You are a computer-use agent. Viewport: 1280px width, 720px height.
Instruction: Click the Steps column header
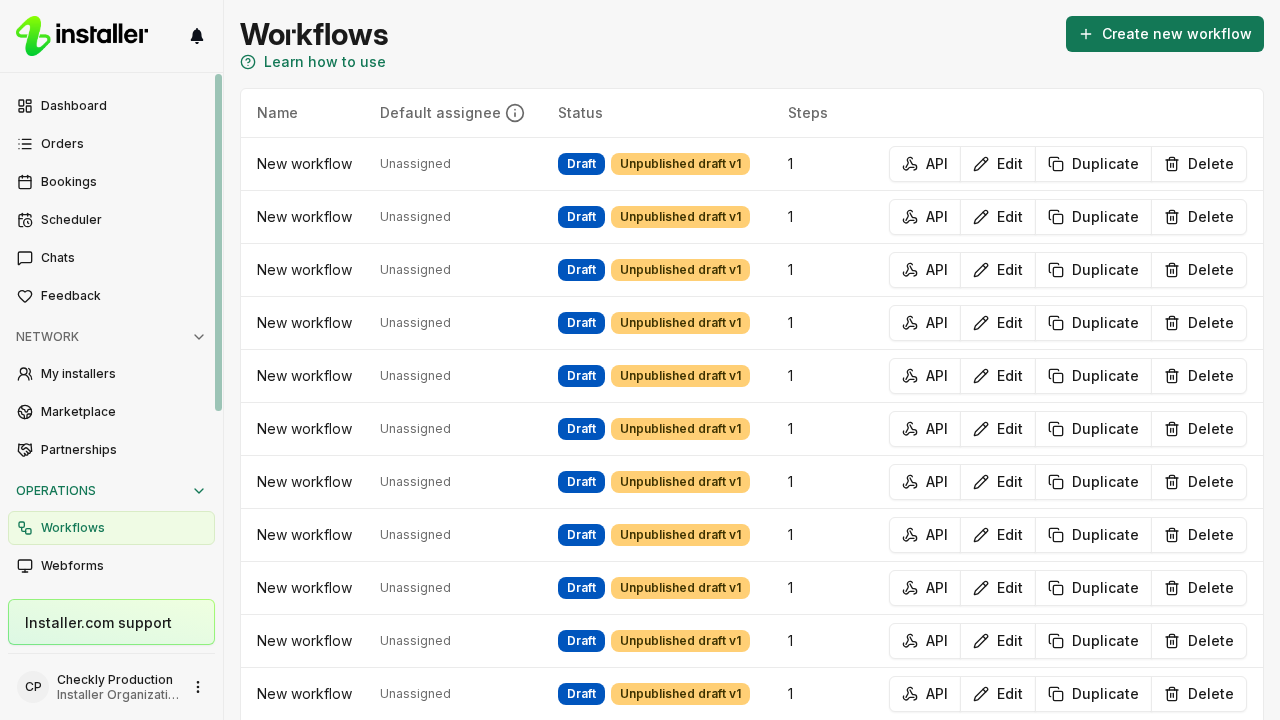click(x=808, y=113)
